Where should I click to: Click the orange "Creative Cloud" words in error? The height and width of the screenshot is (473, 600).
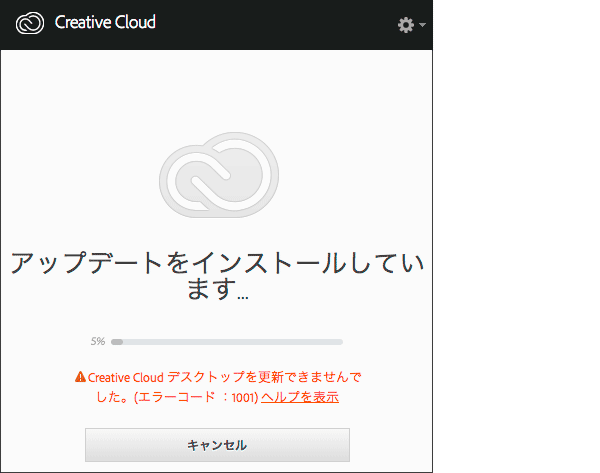tap(125, 378)
